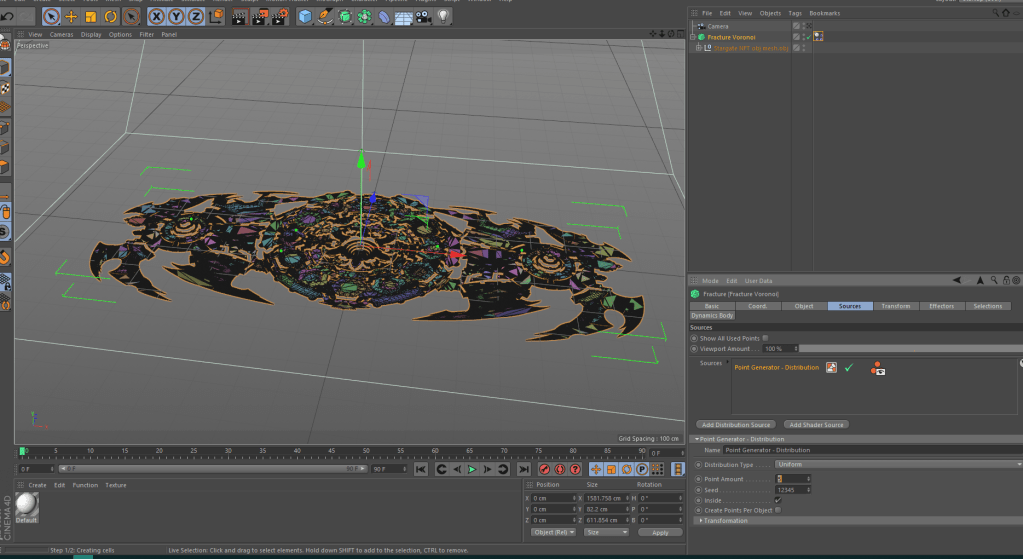This screenshot has height=559, width=1023.
Task: Select the Move tool in top toolbar
Action: coord(71,17)
